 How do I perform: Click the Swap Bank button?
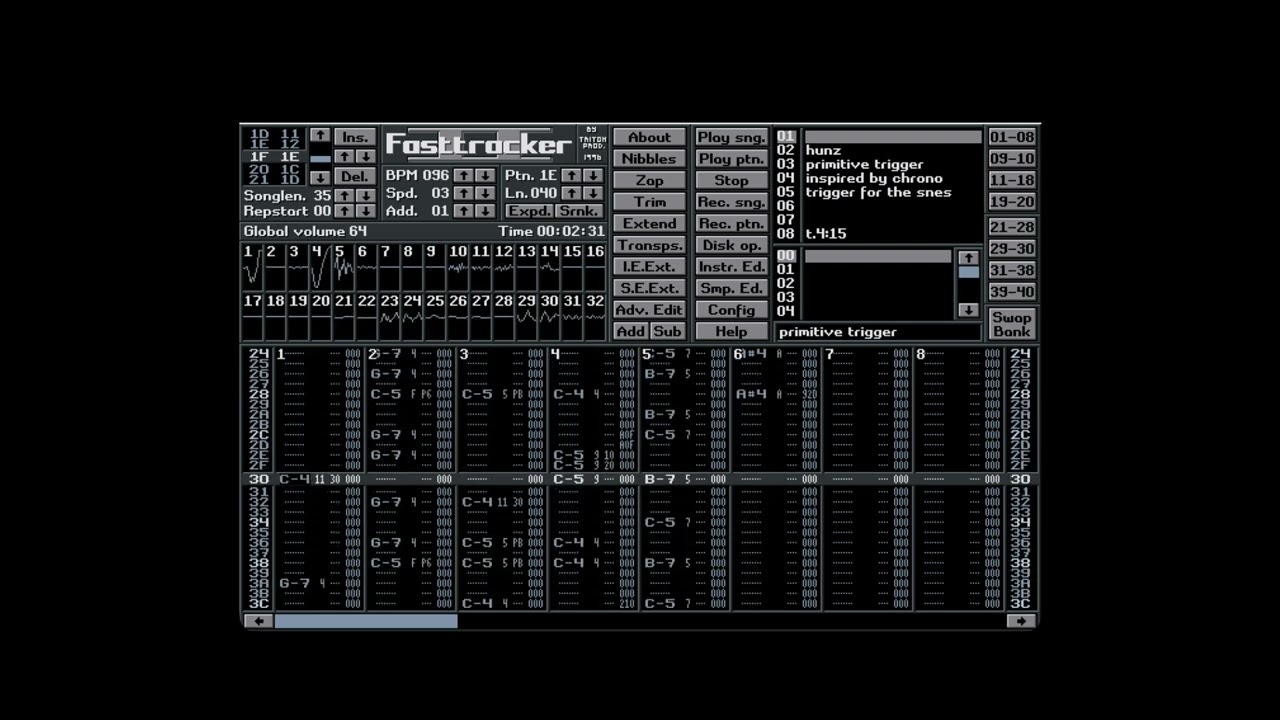tap(1012, 324)
